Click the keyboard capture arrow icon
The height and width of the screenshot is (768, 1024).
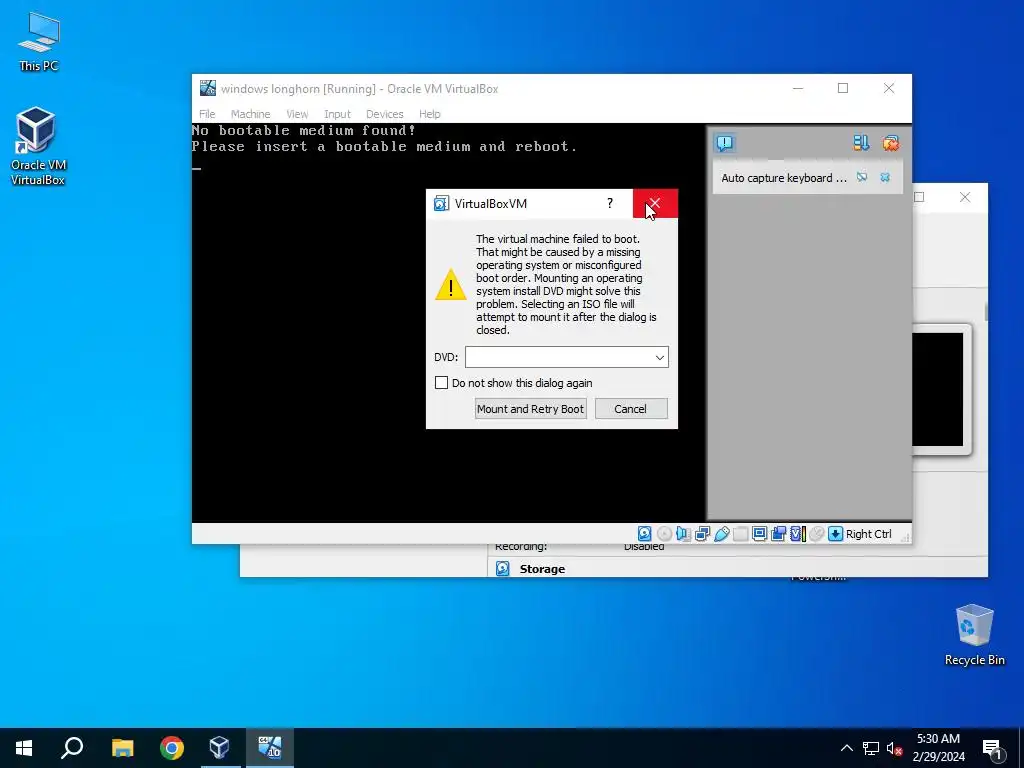pos(835,534)
